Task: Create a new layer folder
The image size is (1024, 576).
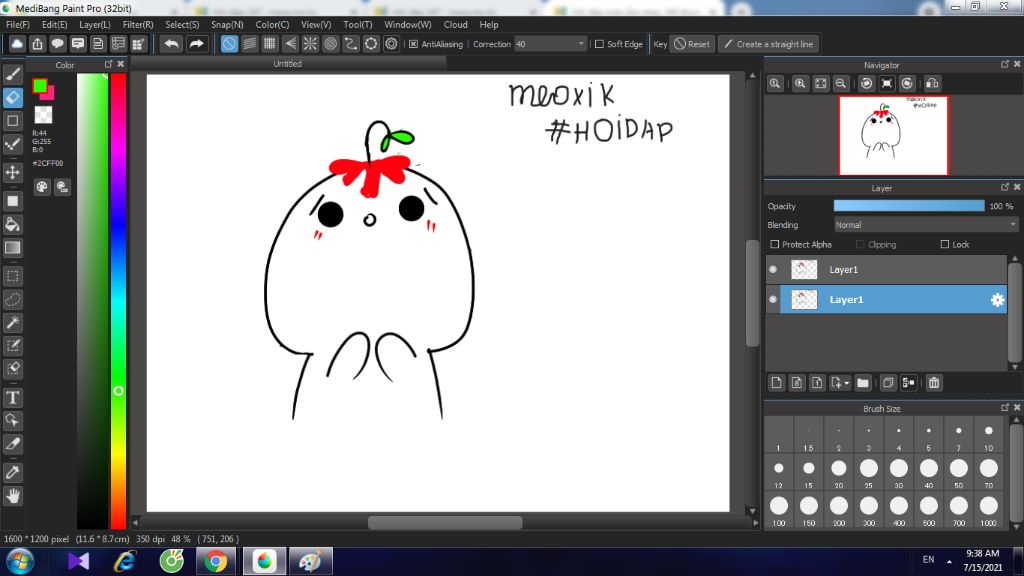Action: tap(863, 383)
